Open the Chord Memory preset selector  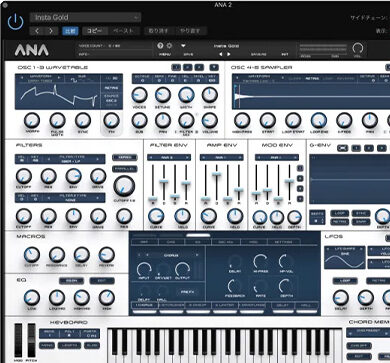click(368, 332)
